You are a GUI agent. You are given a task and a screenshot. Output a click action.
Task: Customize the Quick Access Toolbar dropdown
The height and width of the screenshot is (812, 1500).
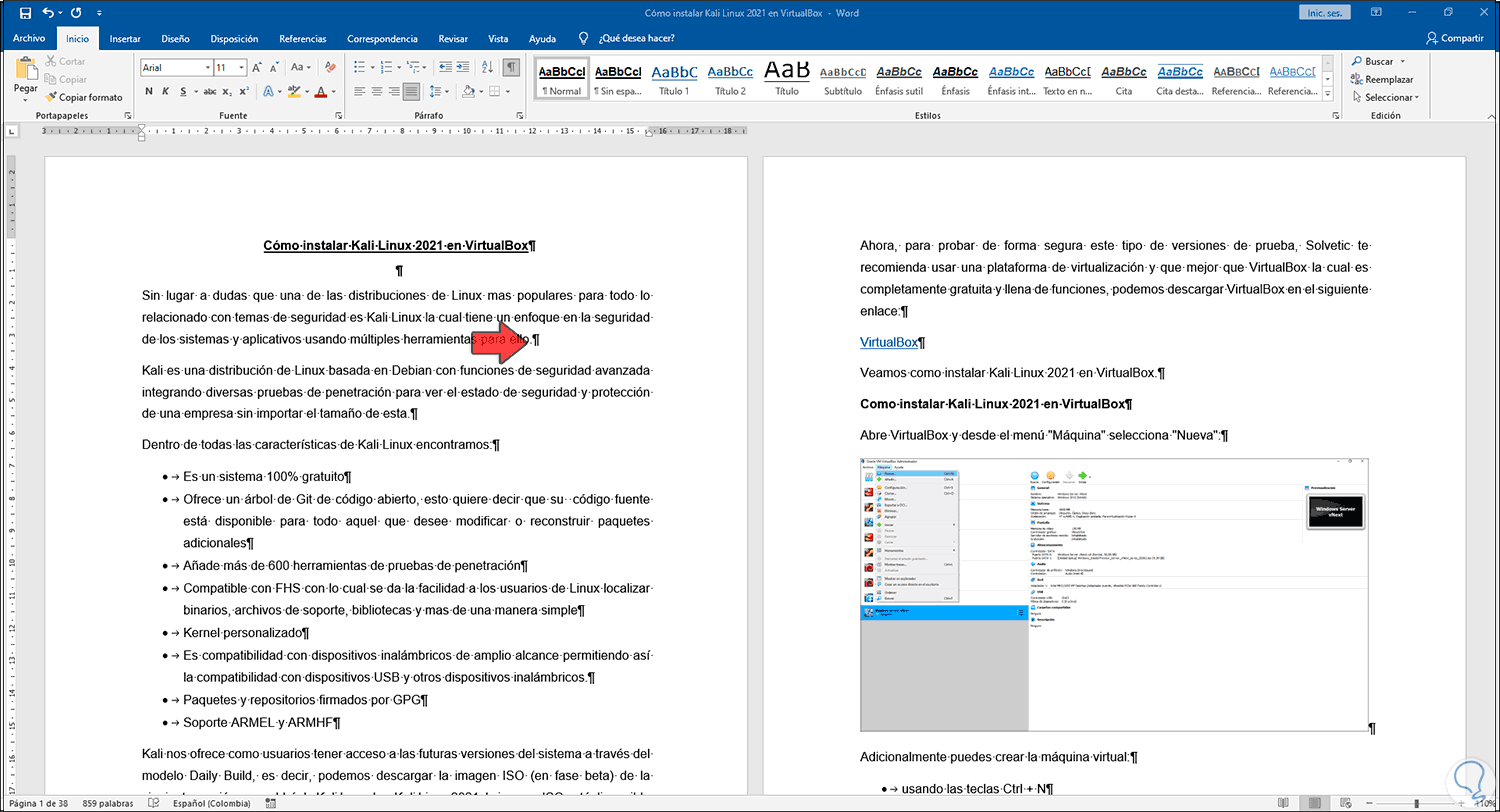click(100, 12)
